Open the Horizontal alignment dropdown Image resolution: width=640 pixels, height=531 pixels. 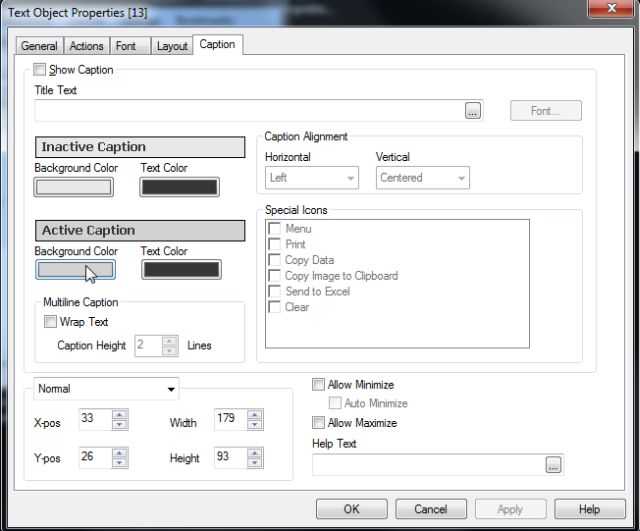pyautogui.click(x=312, y=178)
